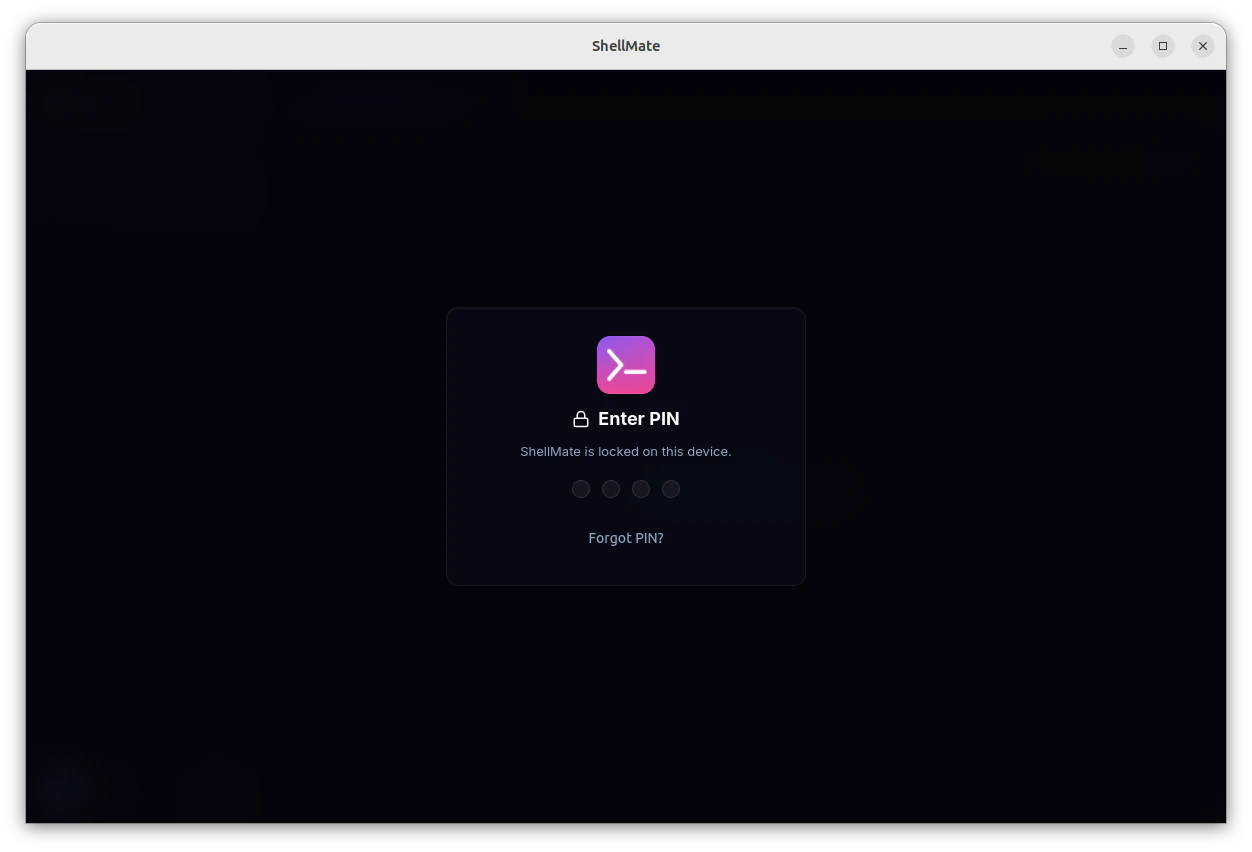Click the 'Enter PIN' heading text
Viewport: 1252px width, 852px height.
coord(639,419)
